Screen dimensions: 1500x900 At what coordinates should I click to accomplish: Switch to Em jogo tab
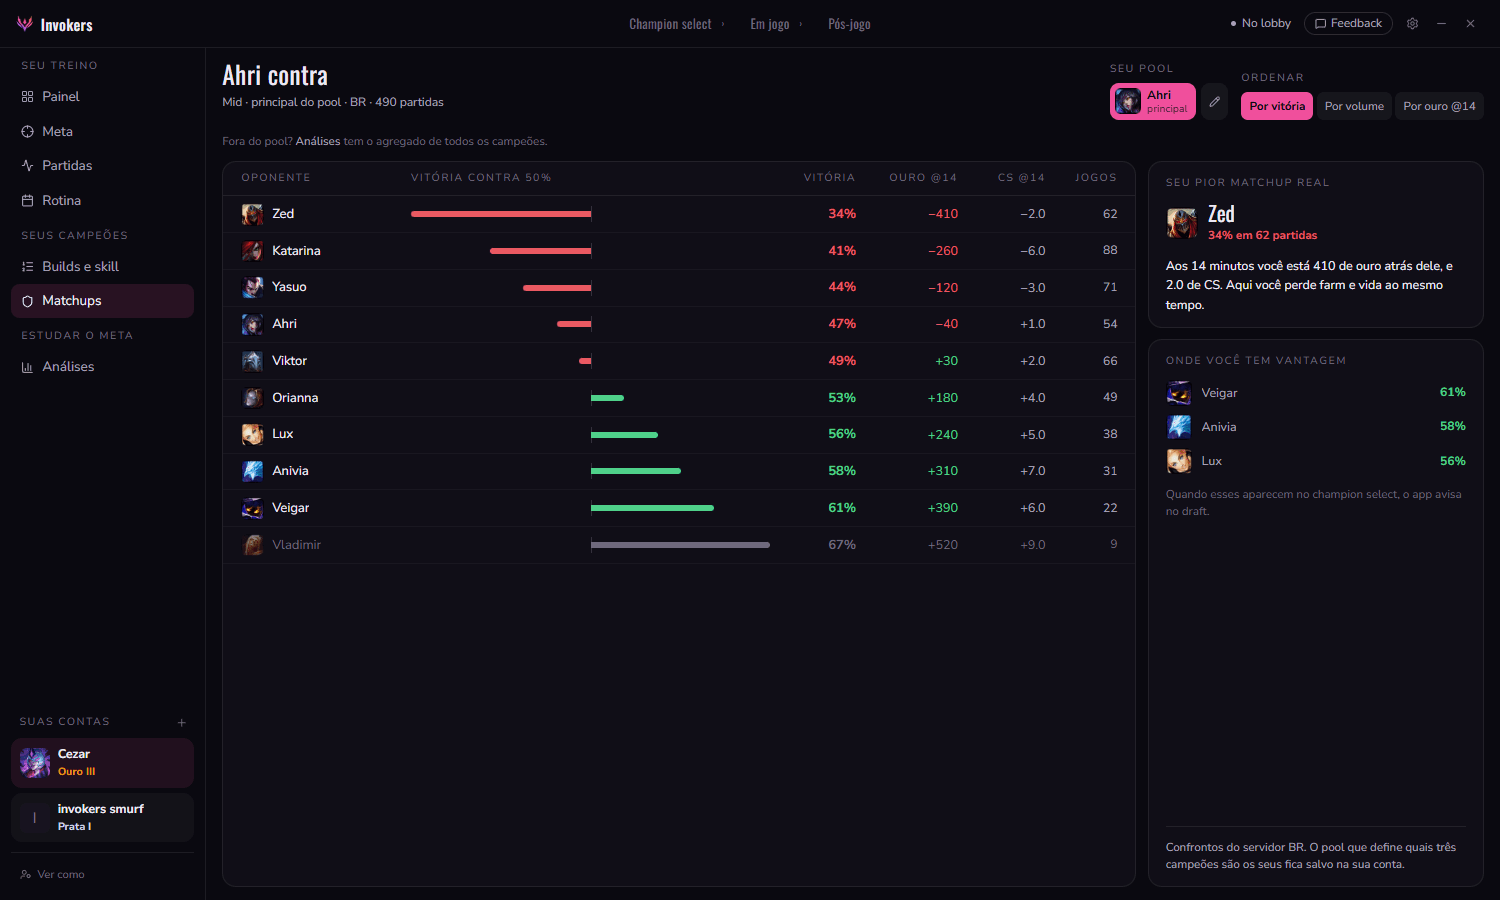[x=770, y=24]
